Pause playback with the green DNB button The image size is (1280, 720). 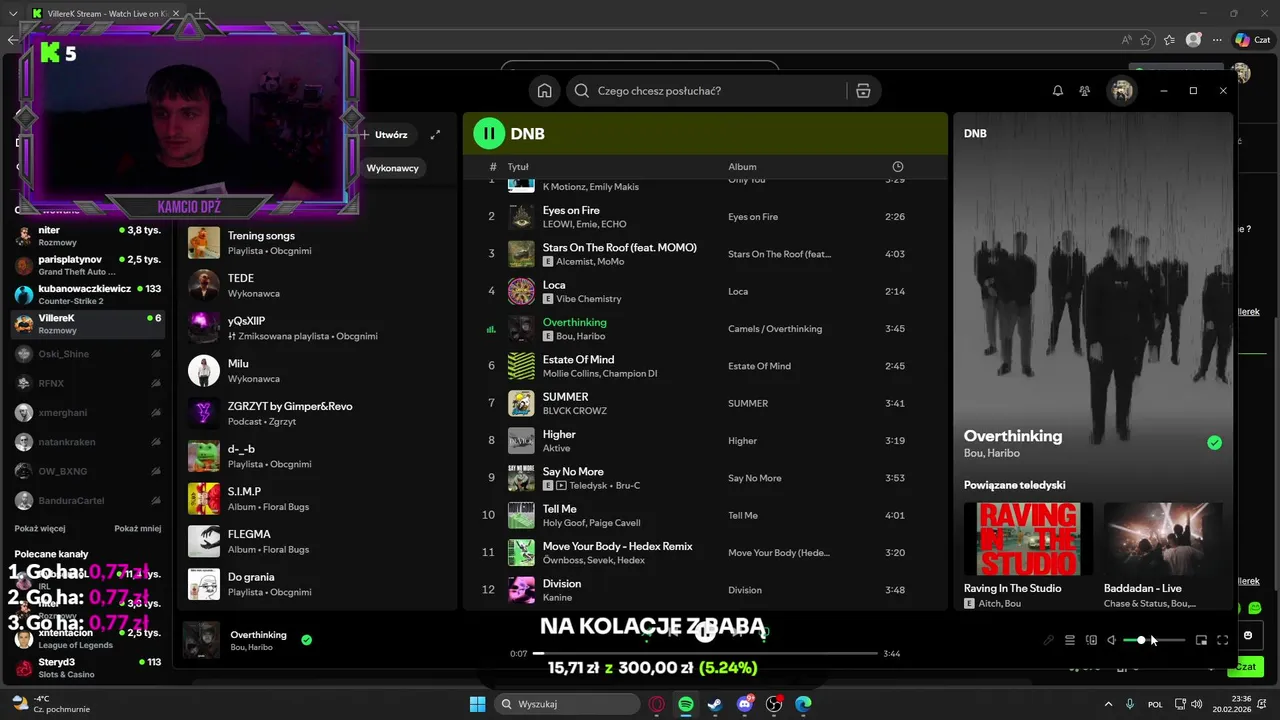coord(489,133)
